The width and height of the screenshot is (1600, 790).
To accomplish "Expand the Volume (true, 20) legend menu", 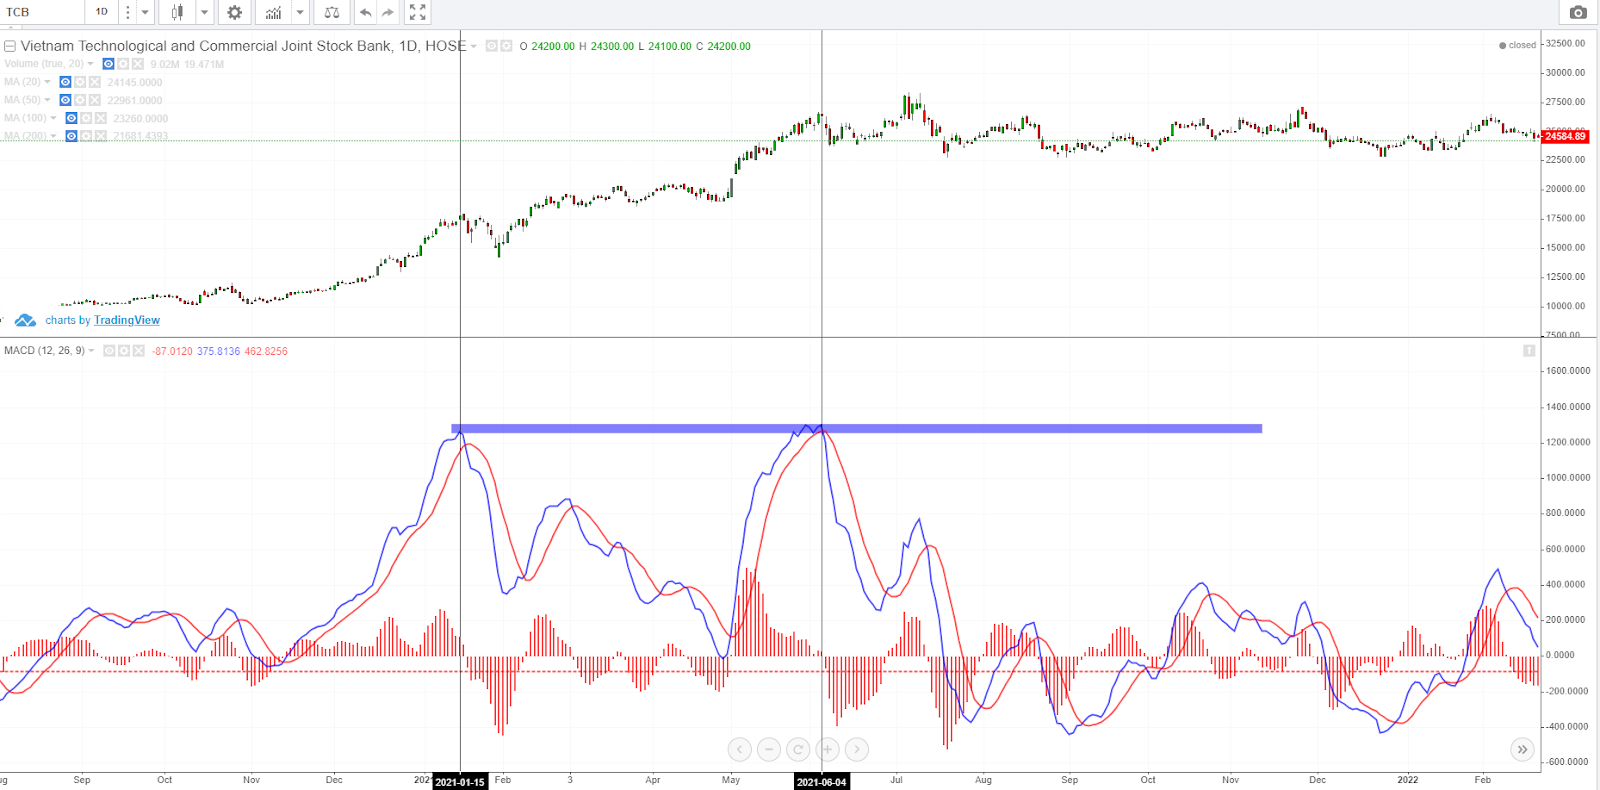I will coord(90,64).
